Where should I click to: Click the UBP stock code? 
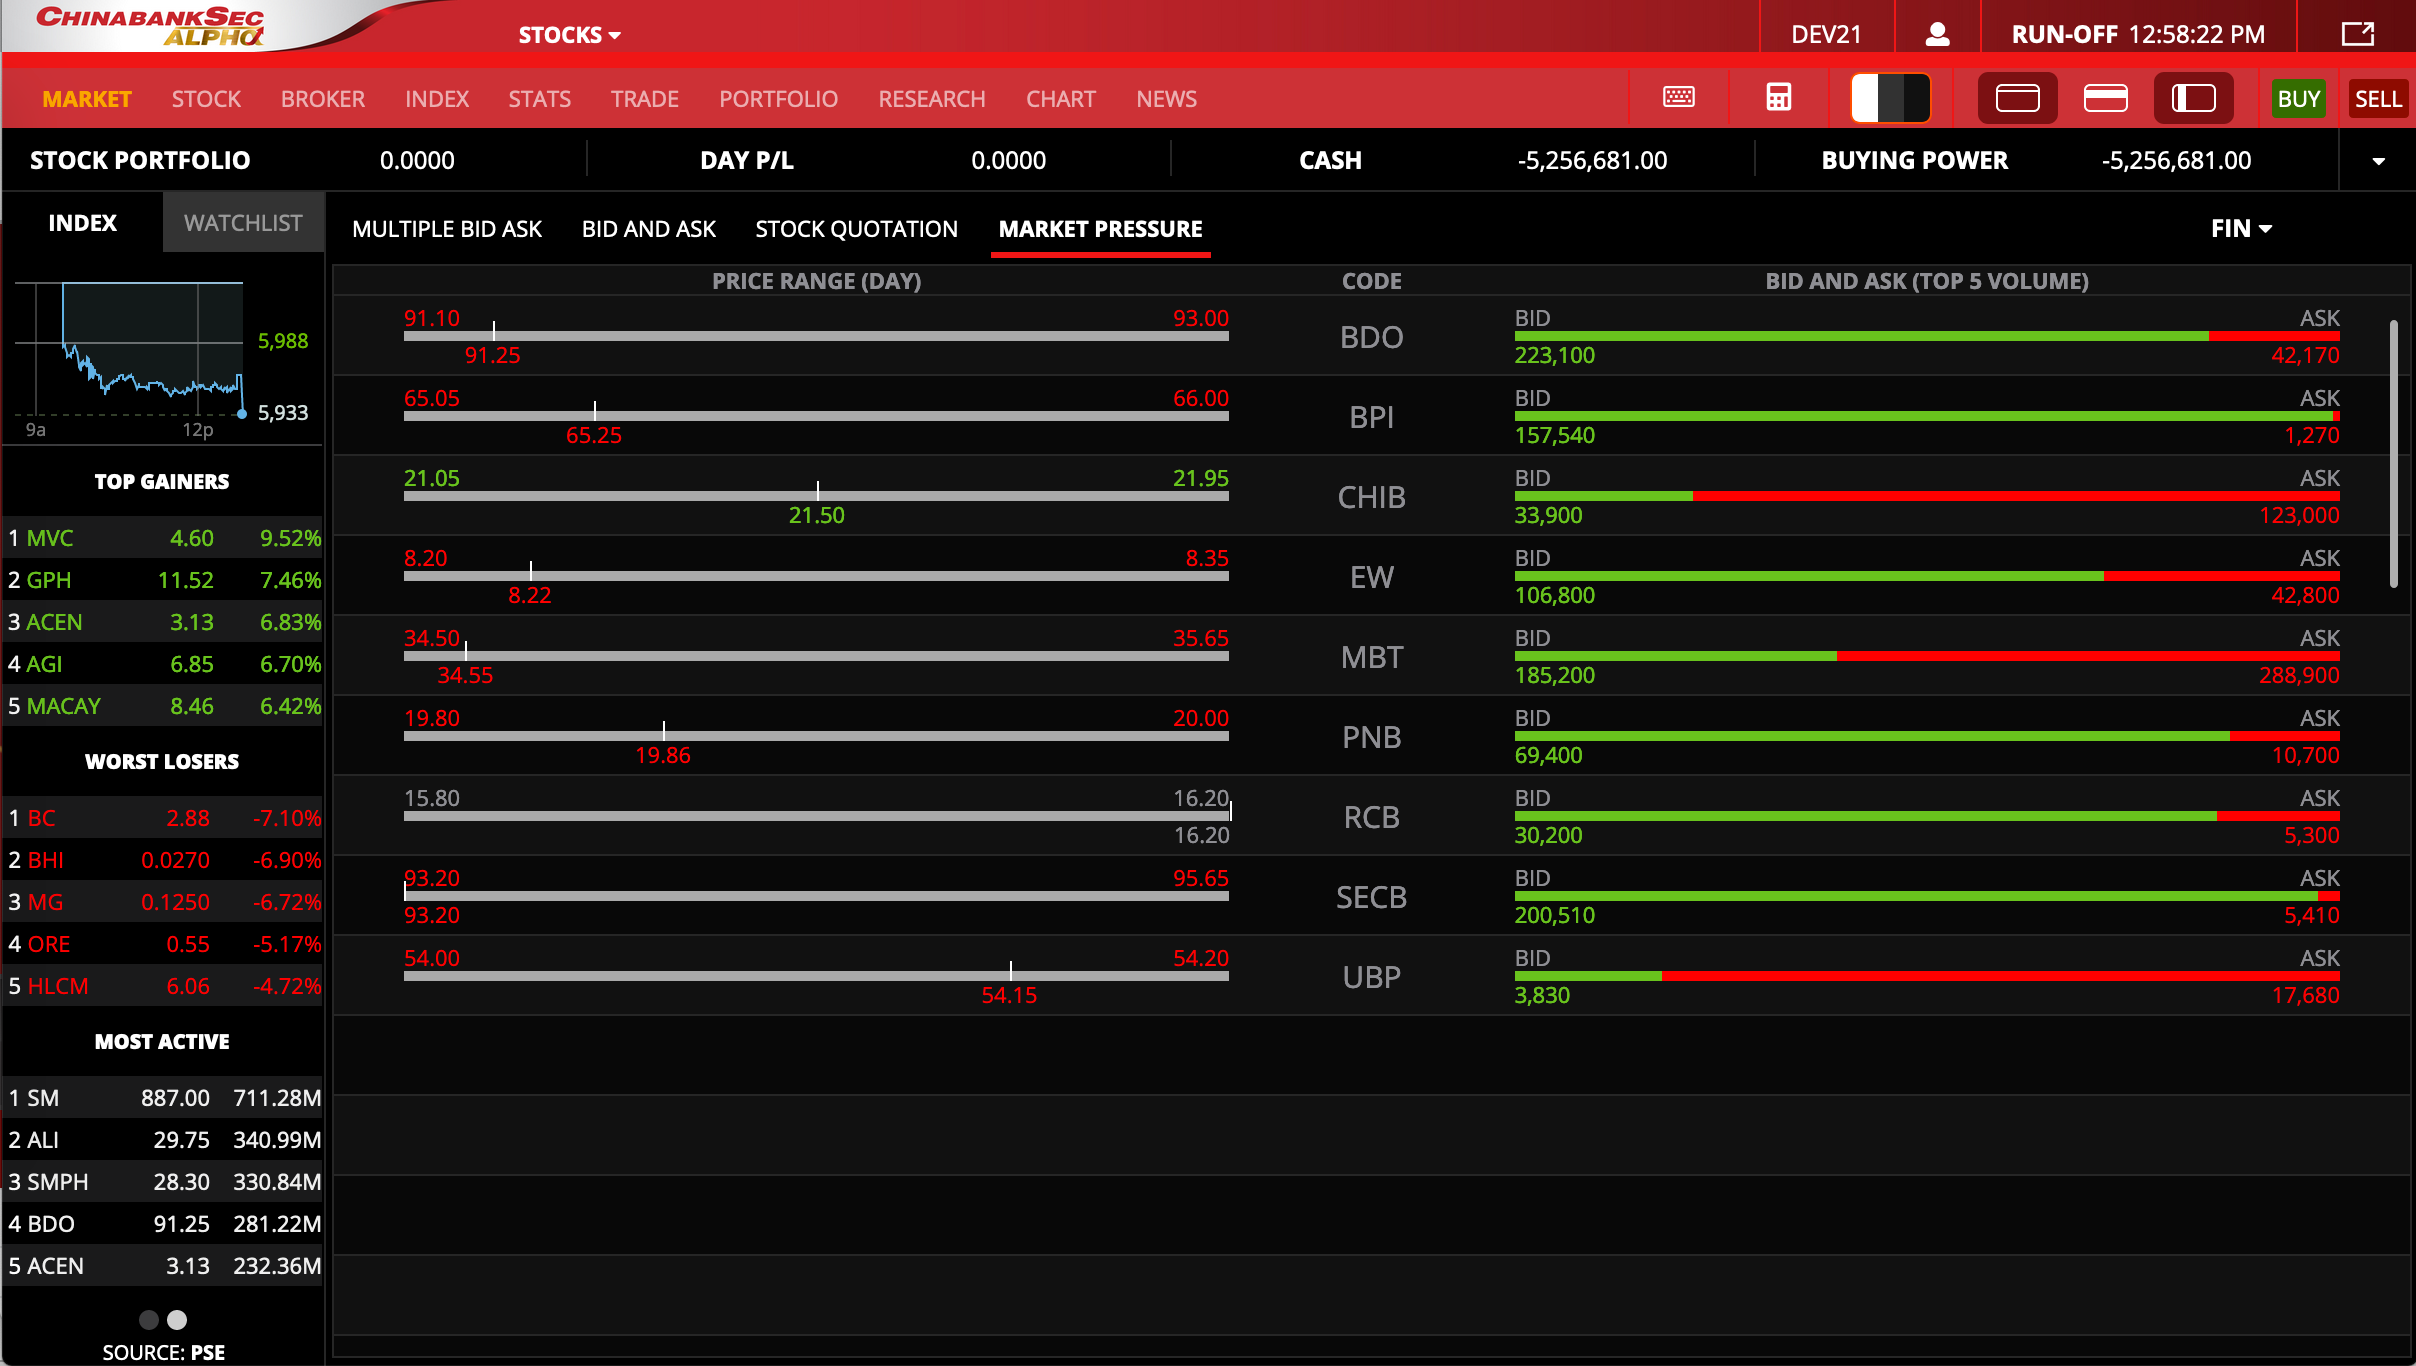tap(1371, 977)
